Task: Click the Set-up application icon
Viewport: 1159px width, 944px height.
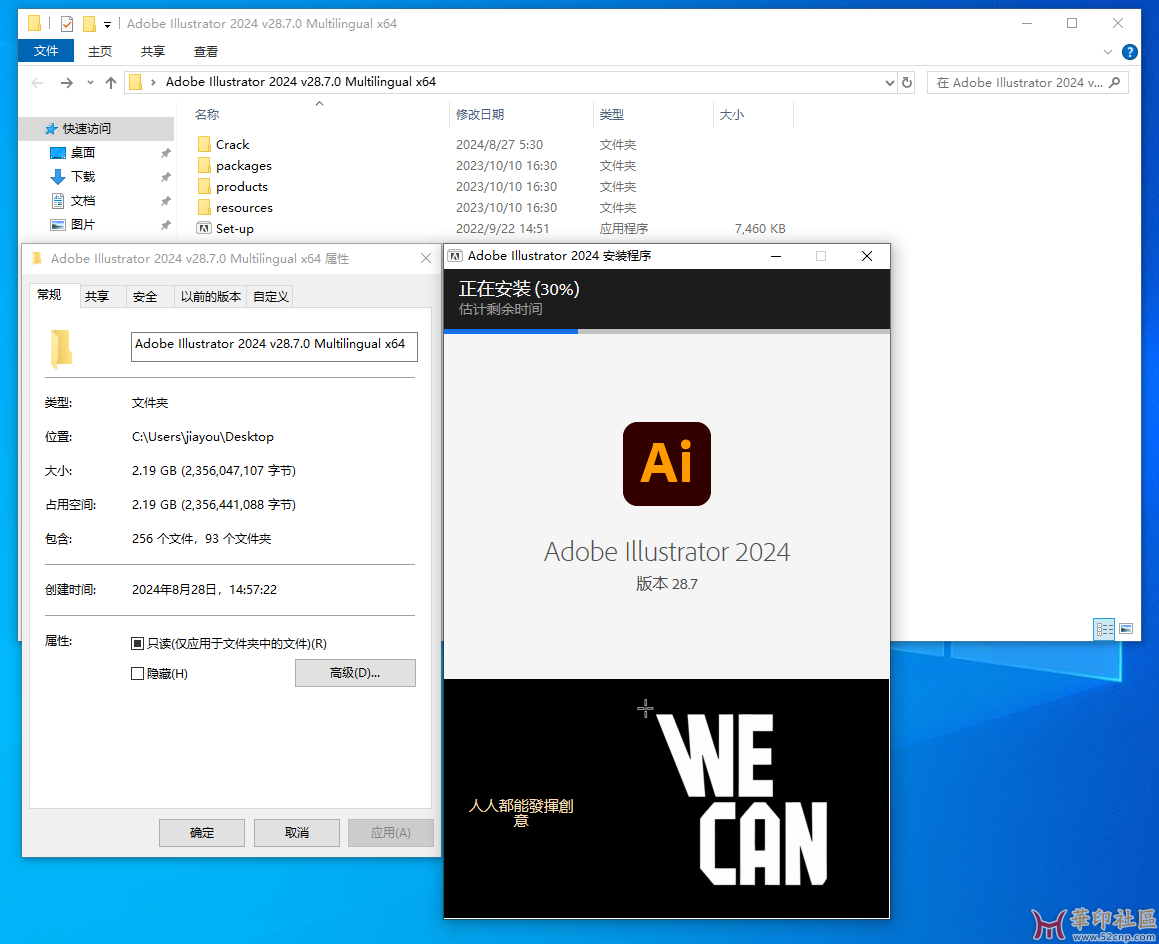Action: coord(204,228)
